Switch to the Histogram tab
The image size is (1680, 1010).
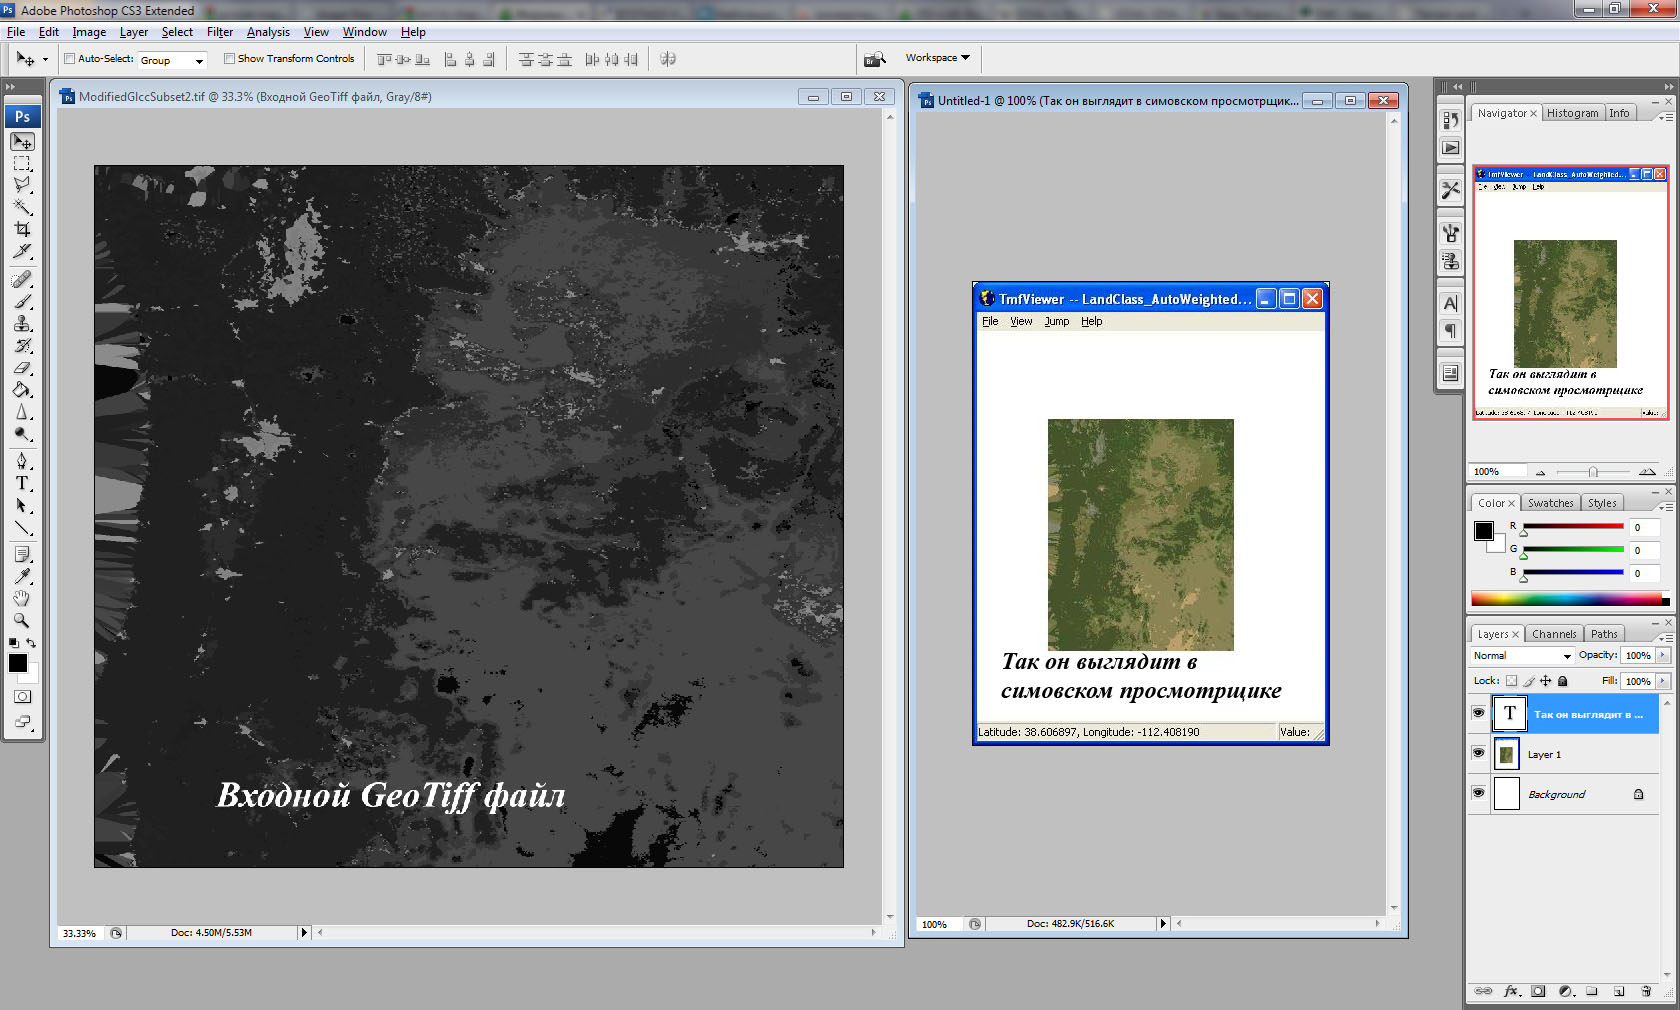click(1572, 113)
